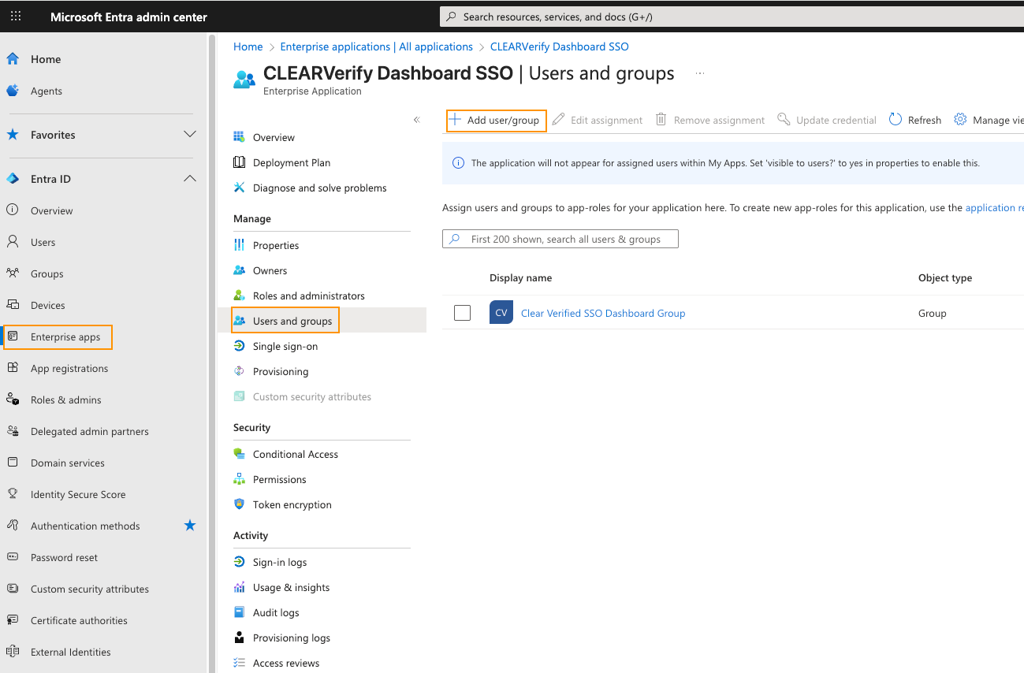This screenshot has width=1024, height=673.
Task: Open Permissions under Security
Action: click(x=280, y=479)
